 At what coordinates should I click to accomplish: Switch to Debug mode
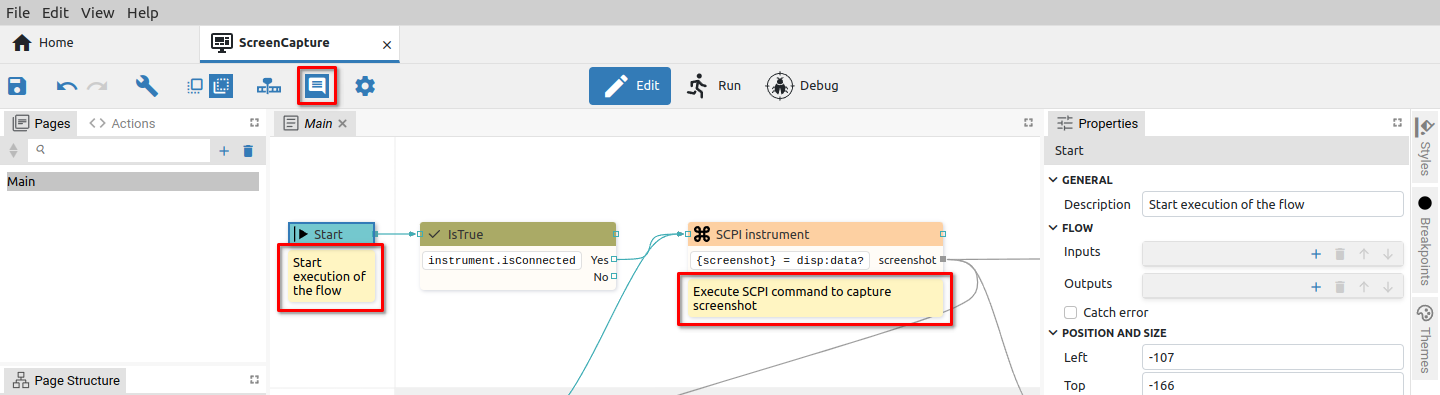[x=803, y=86]
